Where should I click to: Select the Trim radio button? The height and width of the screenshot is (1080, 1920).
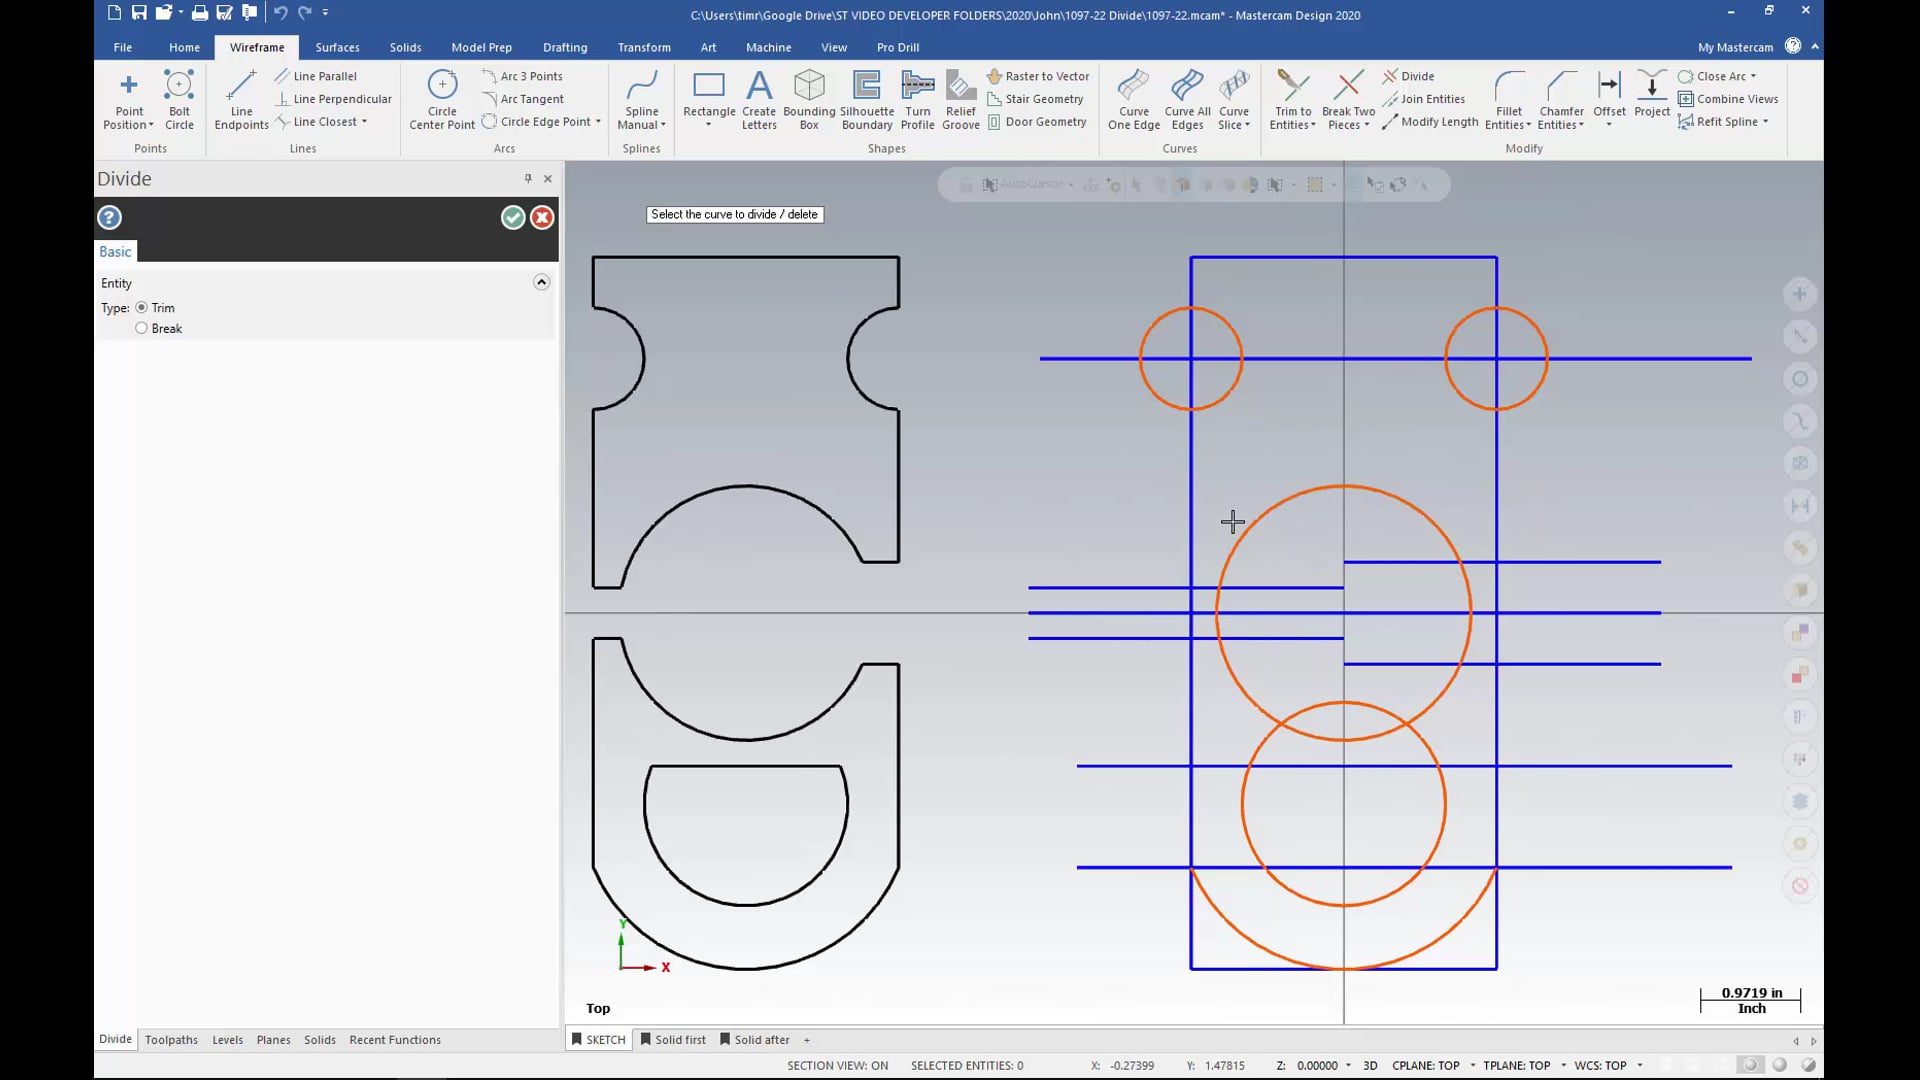pos(141,307)
